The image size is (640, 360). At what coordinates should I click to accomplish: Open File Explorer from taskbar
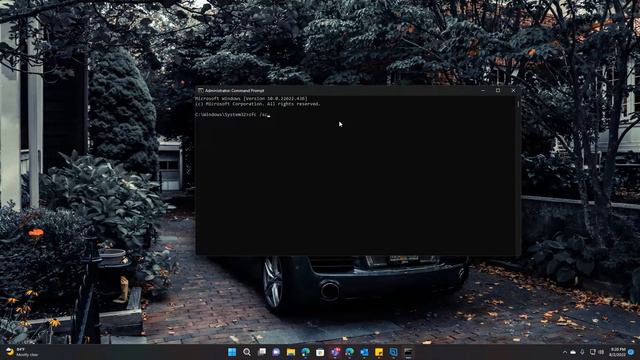(x=291, y=352)
